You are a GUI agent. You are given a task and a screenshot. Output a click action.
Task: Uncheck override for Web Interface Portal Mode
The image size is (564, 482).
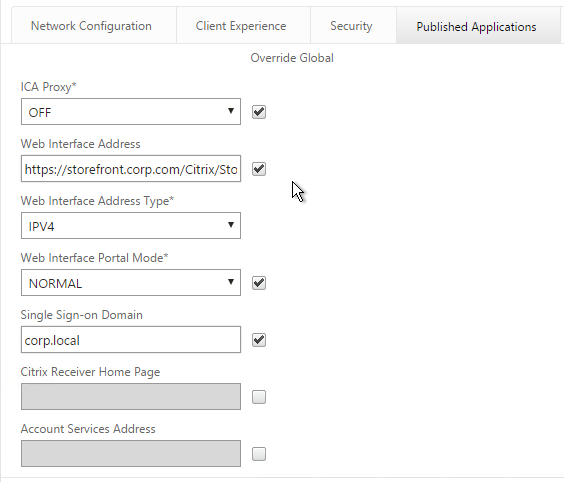[x=259, y=283]
